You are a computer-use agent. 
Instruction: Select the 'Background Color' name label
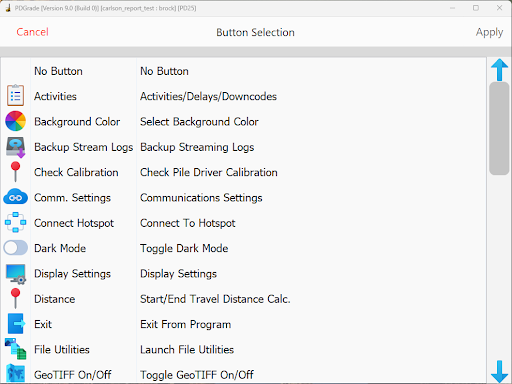point(77,122)
